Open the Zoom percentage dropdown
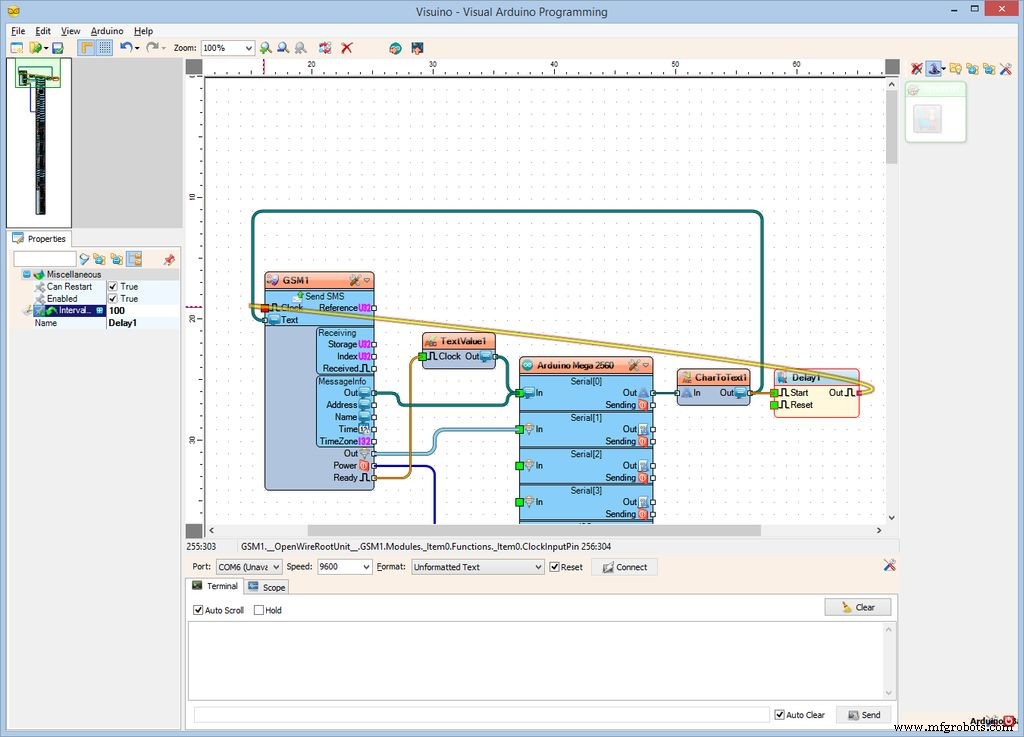Screen dimensions: 1024x737 pos(248,48)
